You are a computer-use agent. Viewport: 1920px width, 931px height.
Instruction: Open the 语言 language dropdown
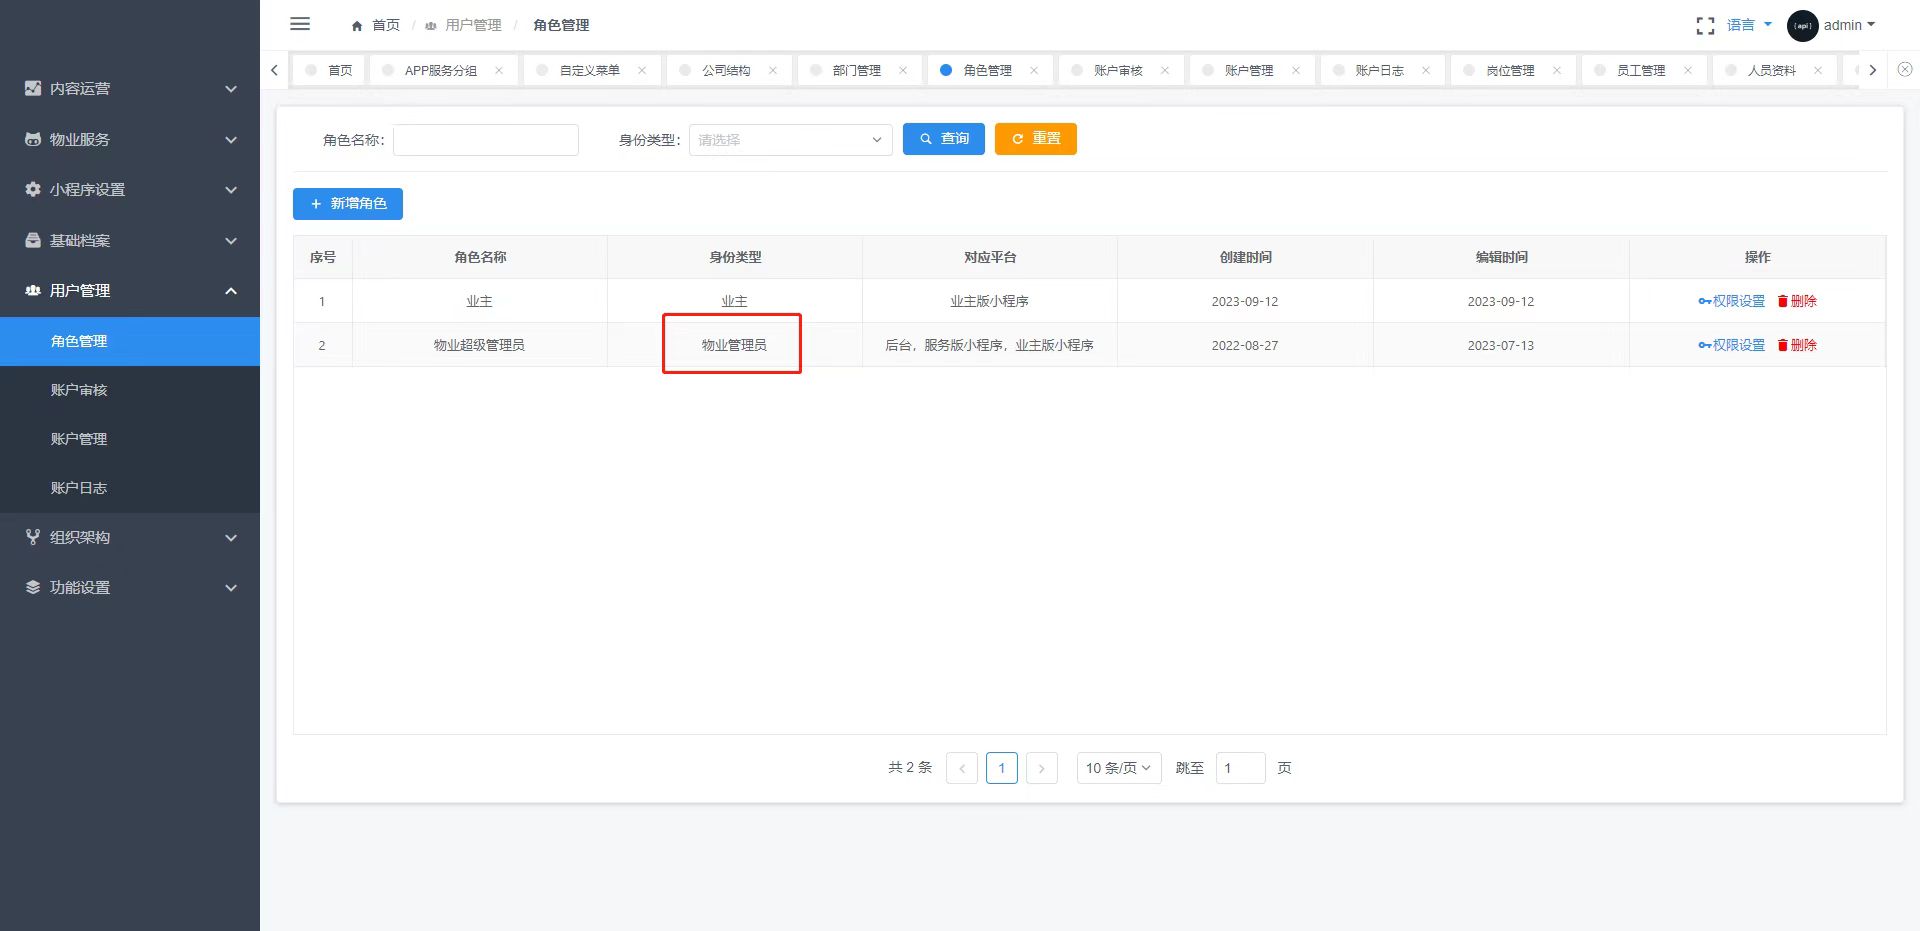[1749, 25]
